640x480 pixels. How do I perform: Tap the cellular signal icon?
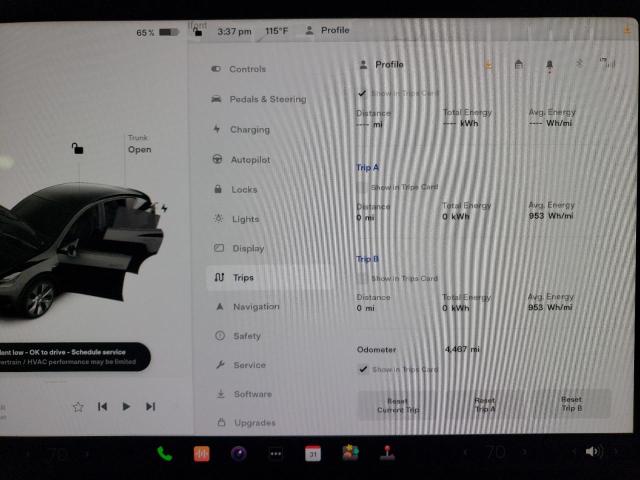point(607,62)
